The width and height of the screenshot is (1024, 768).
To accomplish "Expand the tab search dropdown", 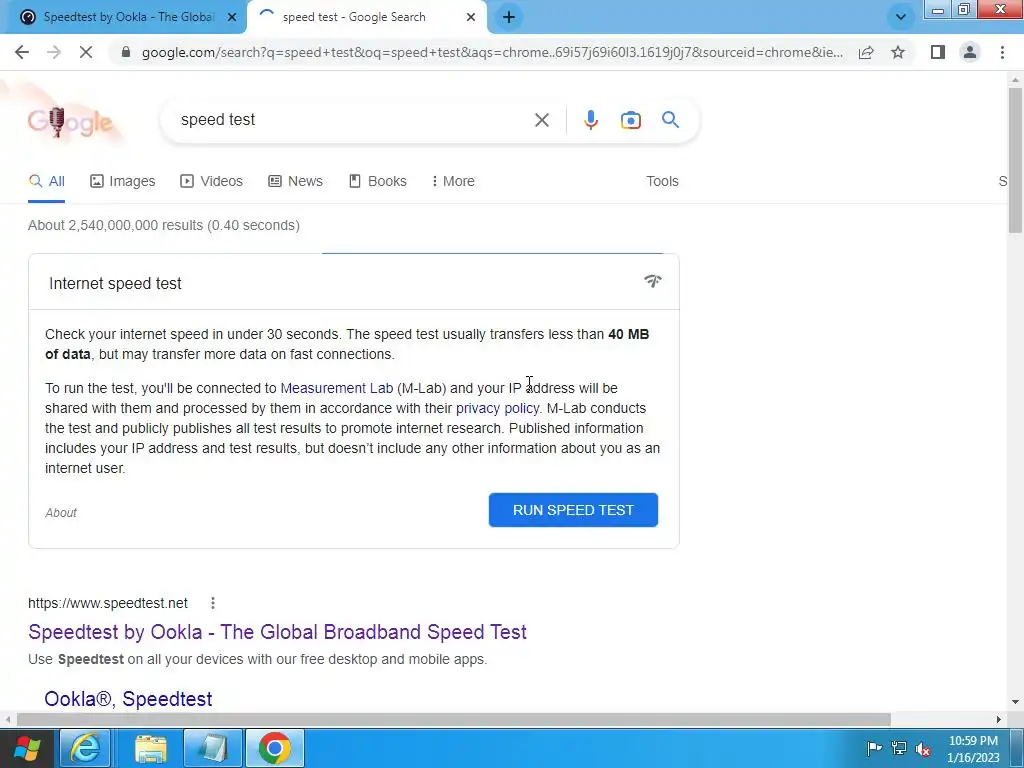I will [901, 17].
